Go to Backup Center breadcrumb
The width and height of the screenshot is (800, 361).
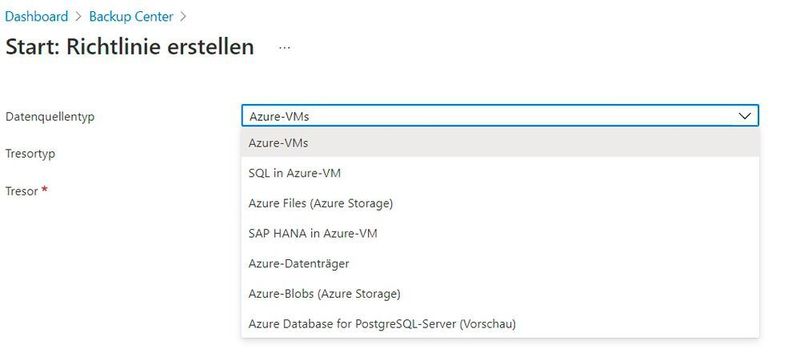pyautogui.click(x=131, y=16)
